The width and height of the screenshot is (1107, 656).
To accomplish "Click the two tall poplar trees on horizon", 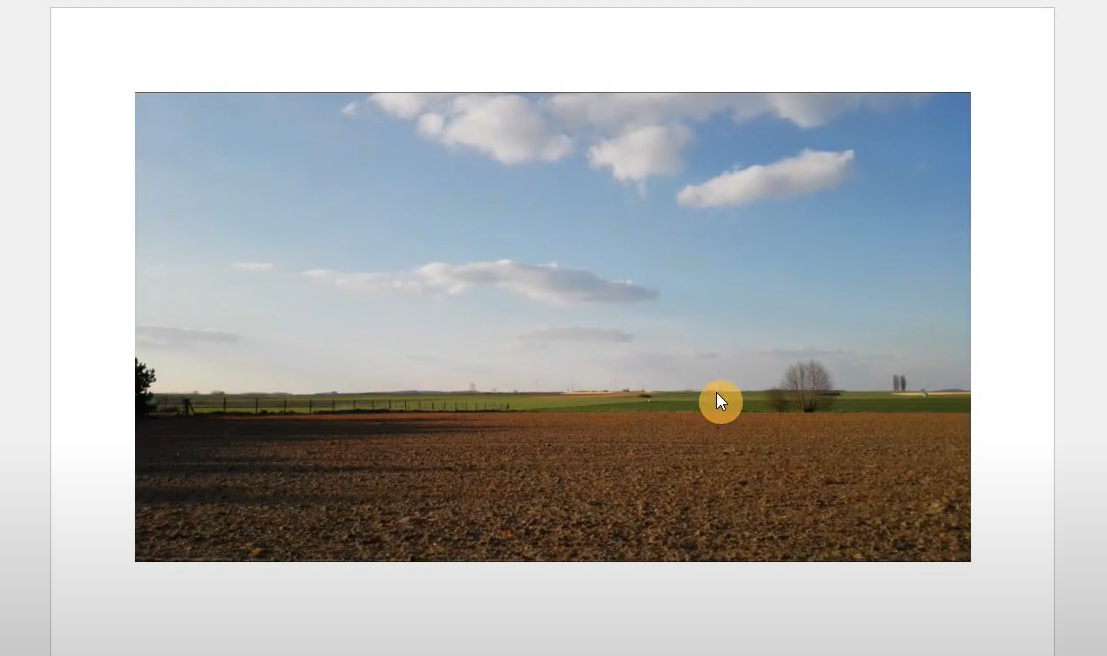I will 899,383.
